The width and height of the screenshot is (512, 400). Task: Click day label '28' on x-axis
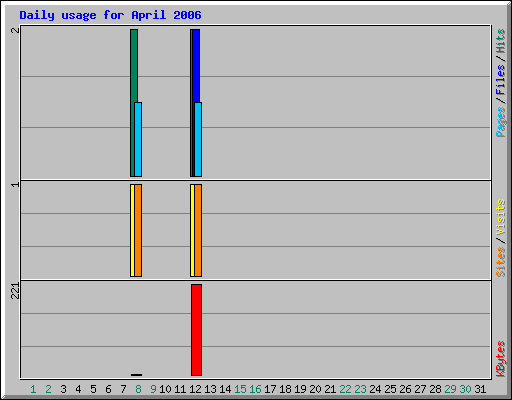coord(435,389)
